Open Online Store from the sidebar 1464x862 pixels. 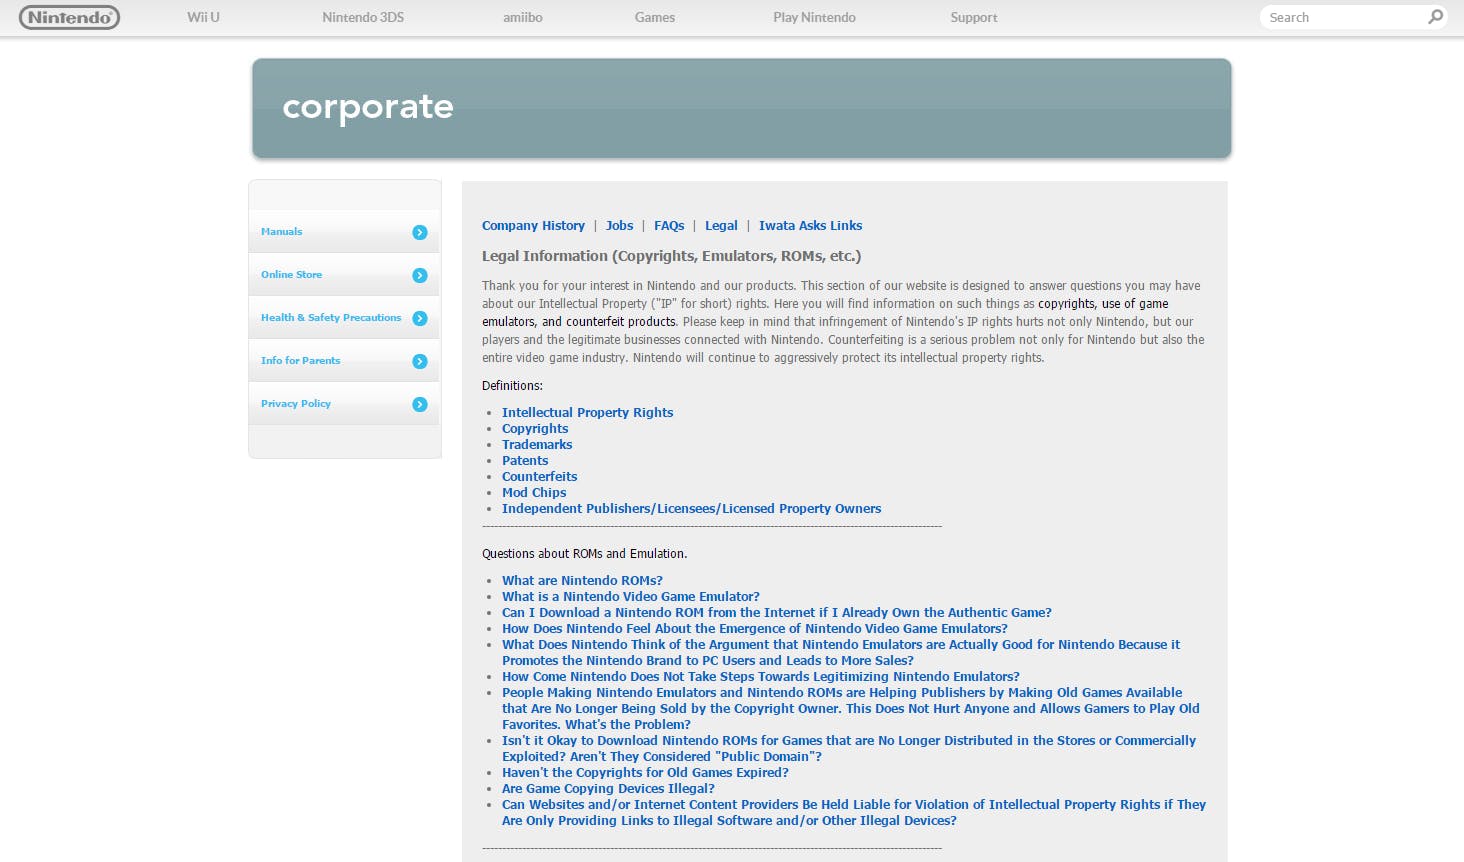[291, 274]
